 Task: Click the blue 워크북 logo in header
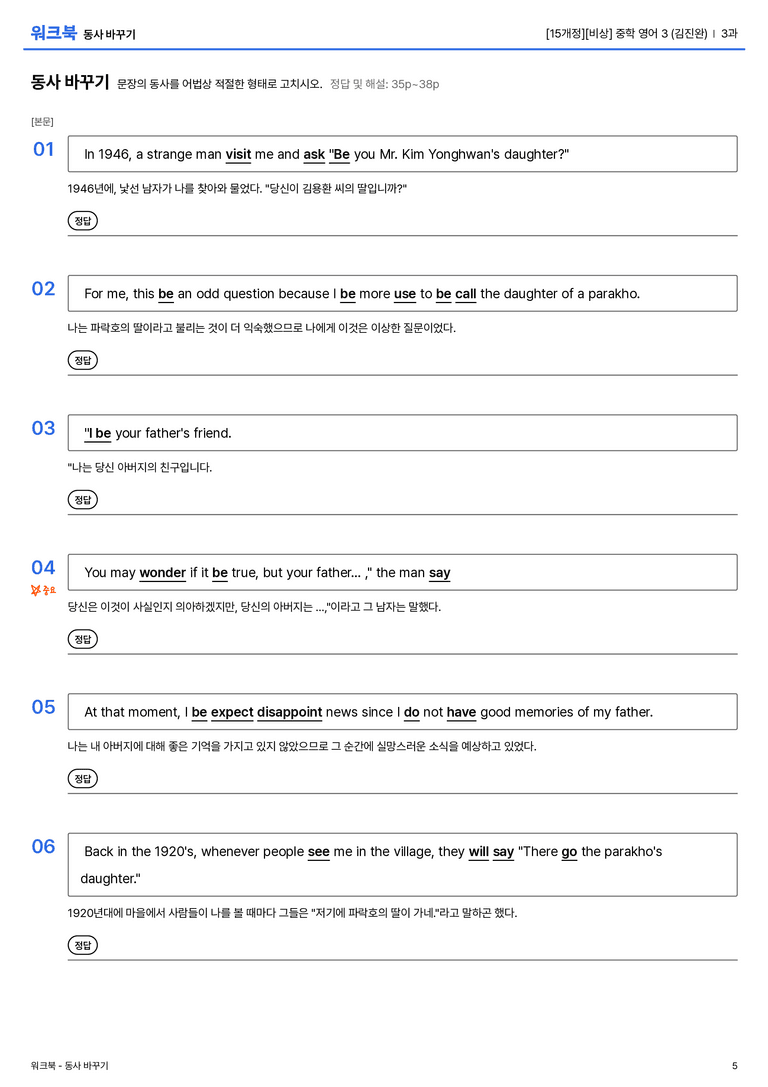click(x=53, y=33)
